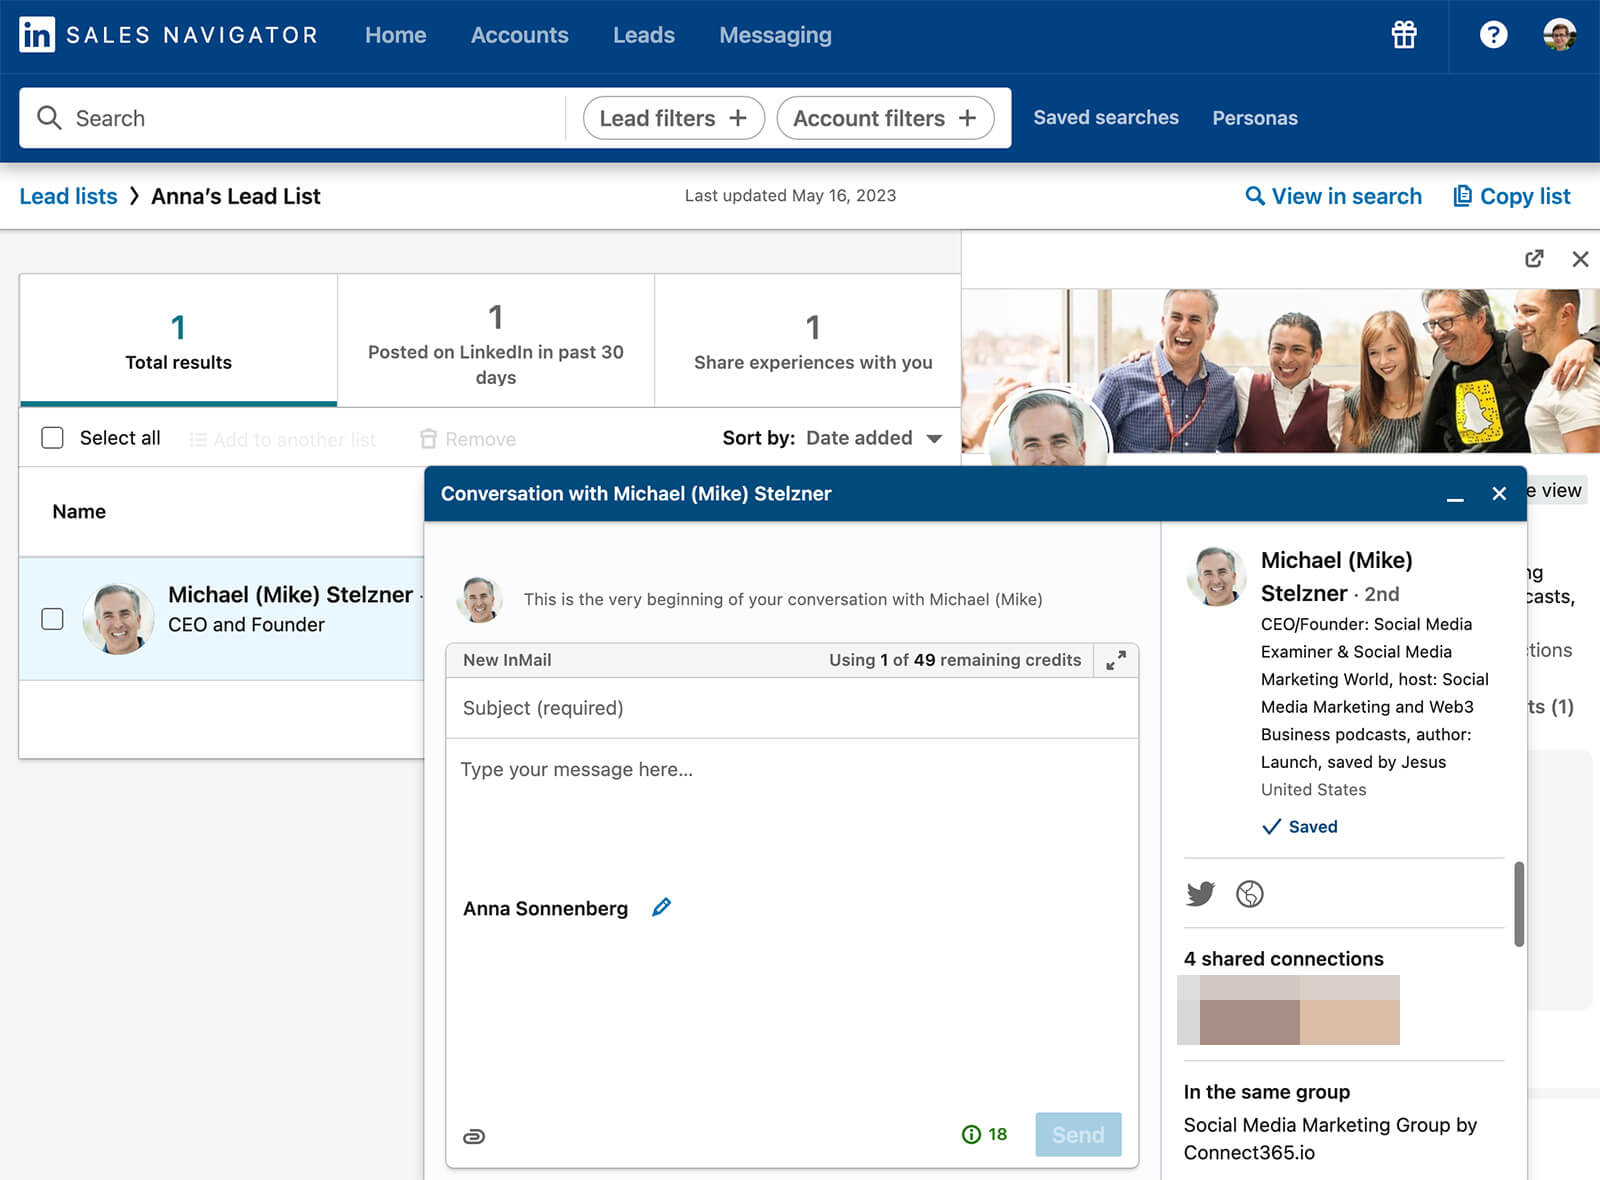
Task: Click the remaining credits text
Action: 955,660
